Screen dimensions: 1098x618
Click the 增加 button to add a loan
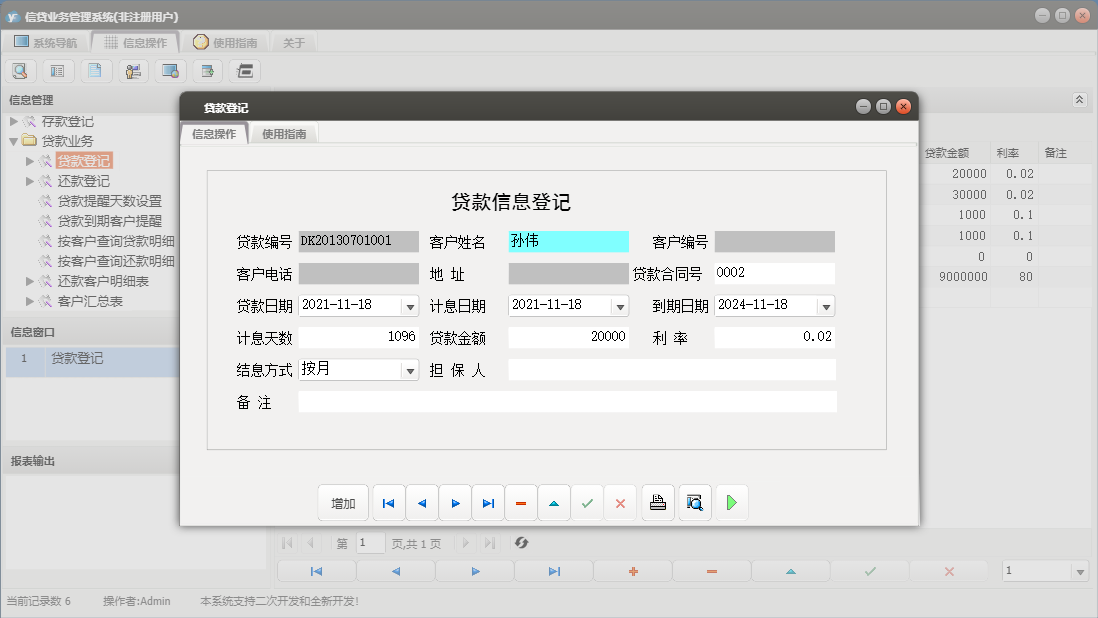343,503
